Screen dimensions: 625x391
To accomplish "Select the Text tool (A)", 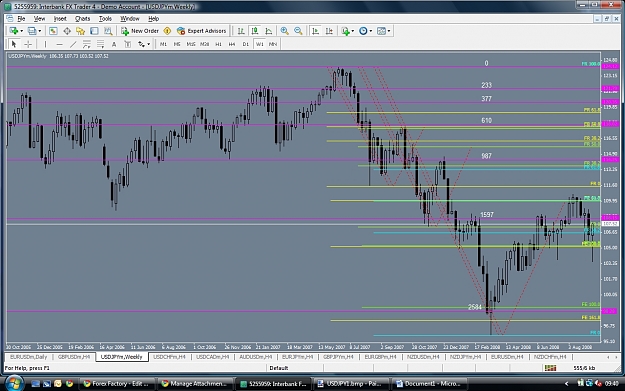I will pos(114,44).
